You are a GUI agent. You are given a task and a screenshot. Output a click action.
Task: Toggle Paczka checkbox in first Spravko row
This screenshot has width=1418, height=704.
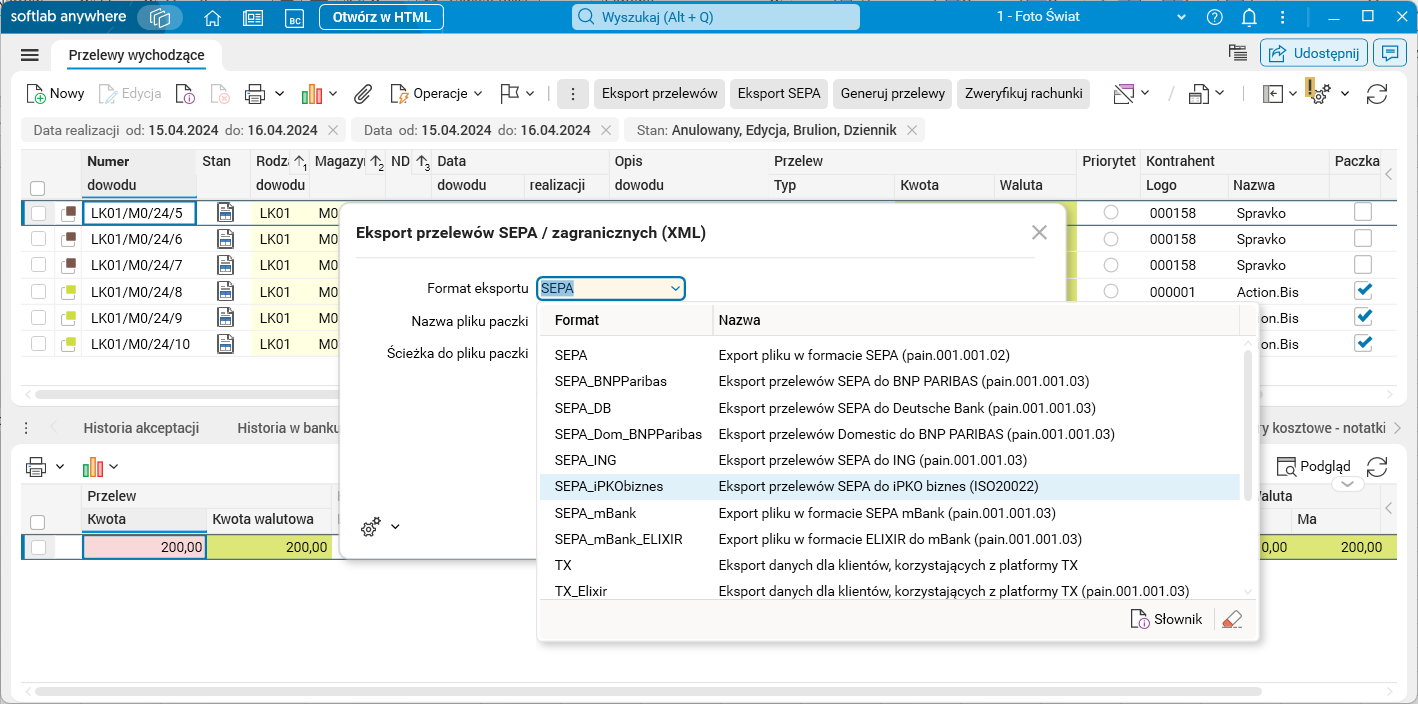pyautogui.click(x=1362, y=212)
